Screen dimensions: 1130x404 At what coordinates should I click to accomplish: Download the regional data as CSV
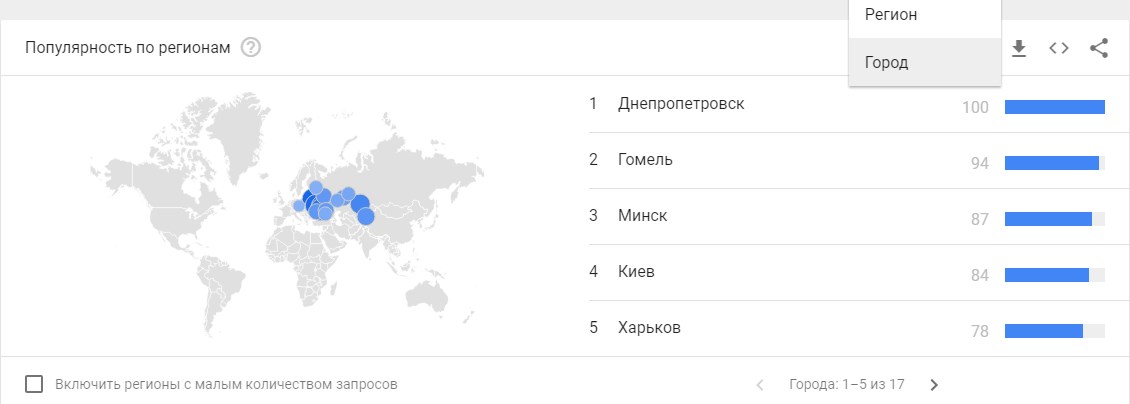click(1019, 48)
